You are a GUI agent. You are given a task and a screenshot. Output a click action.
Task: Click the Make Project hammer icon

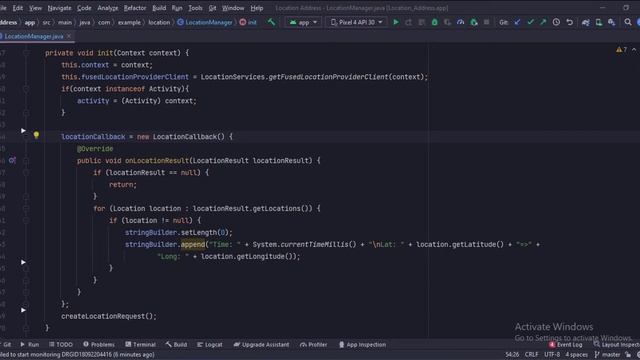point(271,22)
